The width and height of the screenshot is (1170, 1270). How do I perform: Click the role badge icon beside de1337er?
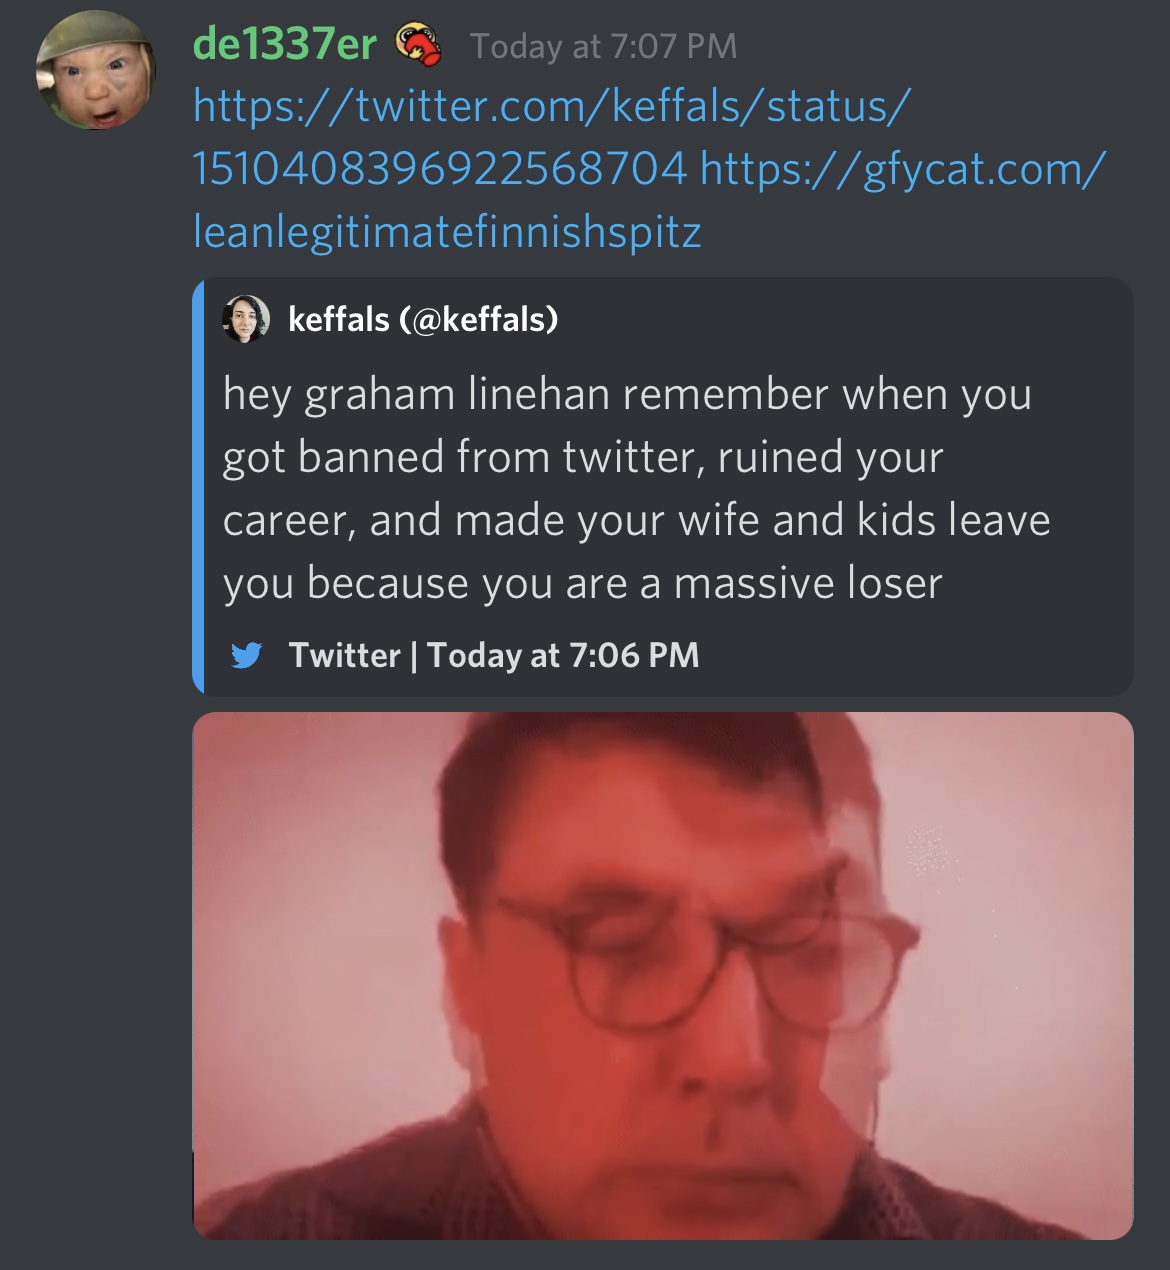pyautogui.click(x=418, y=46)
